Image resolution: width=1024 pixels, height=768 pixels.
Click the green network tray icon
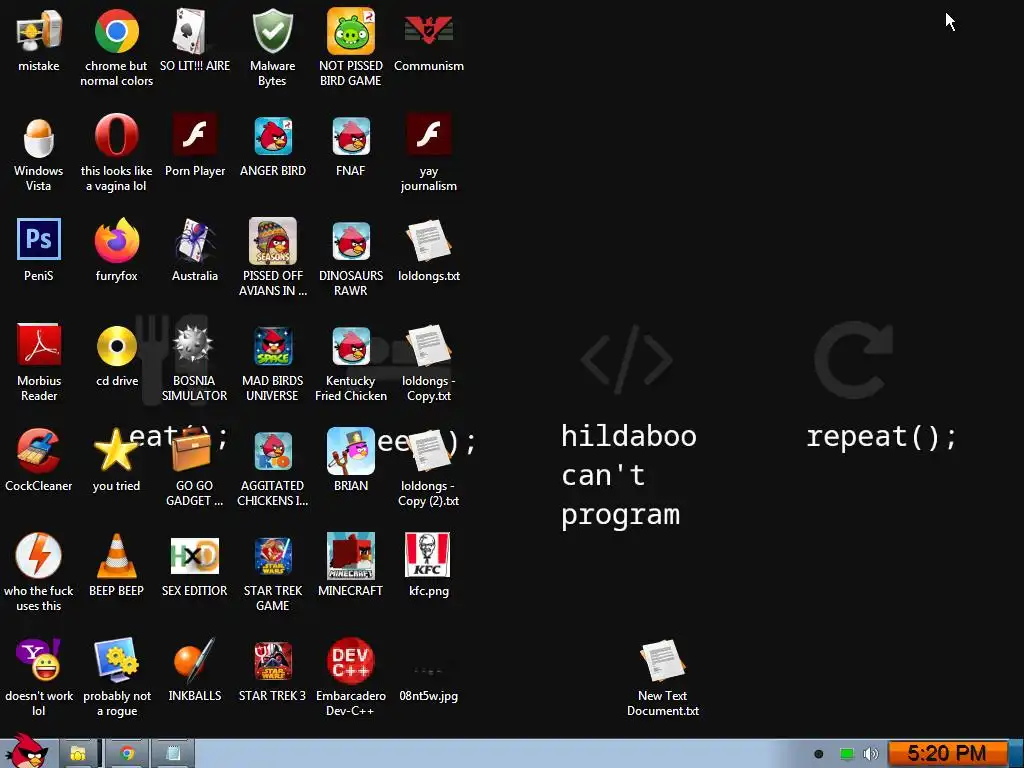click(x=846, y=754)
